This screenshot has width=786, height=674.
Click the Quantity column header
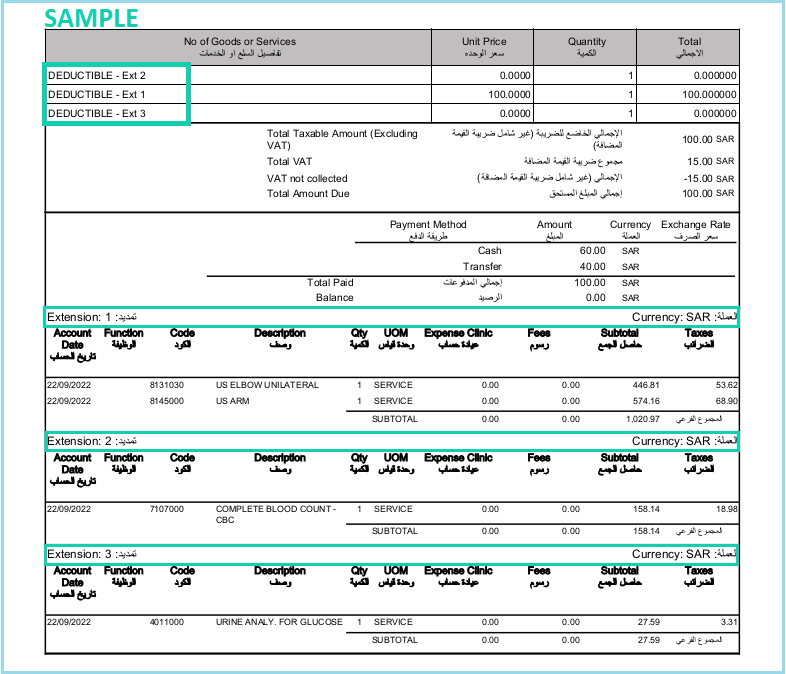[586, 47]
